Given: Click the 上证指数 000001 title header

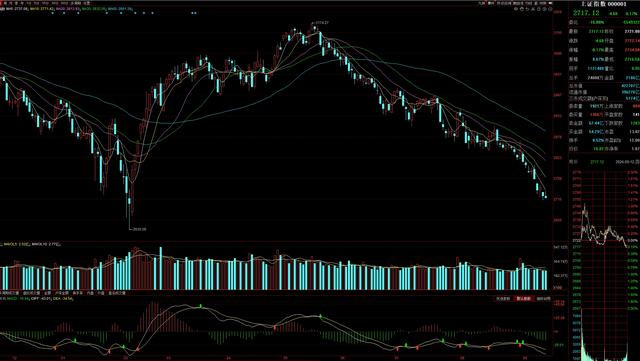Looking at the screenshot, I should (x=604, y=4).
